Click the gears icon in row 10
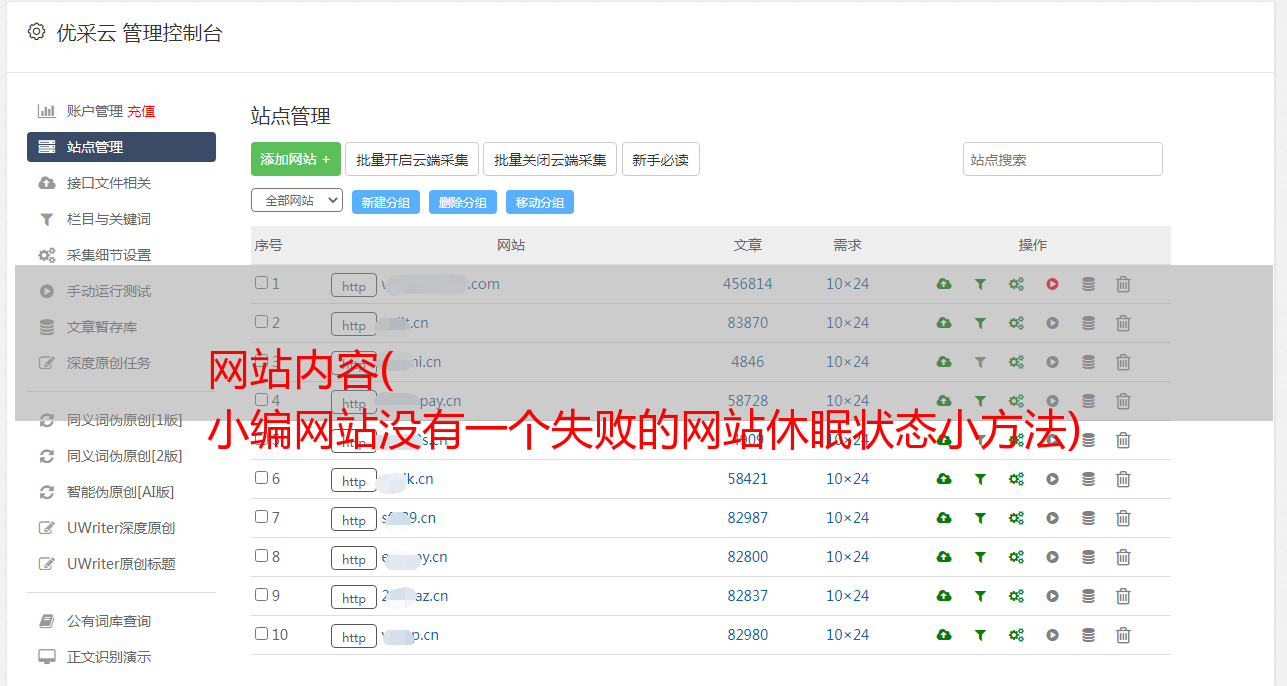Image resolution: width=1287 pixels, height=686 pixels. coord(1016,635)
